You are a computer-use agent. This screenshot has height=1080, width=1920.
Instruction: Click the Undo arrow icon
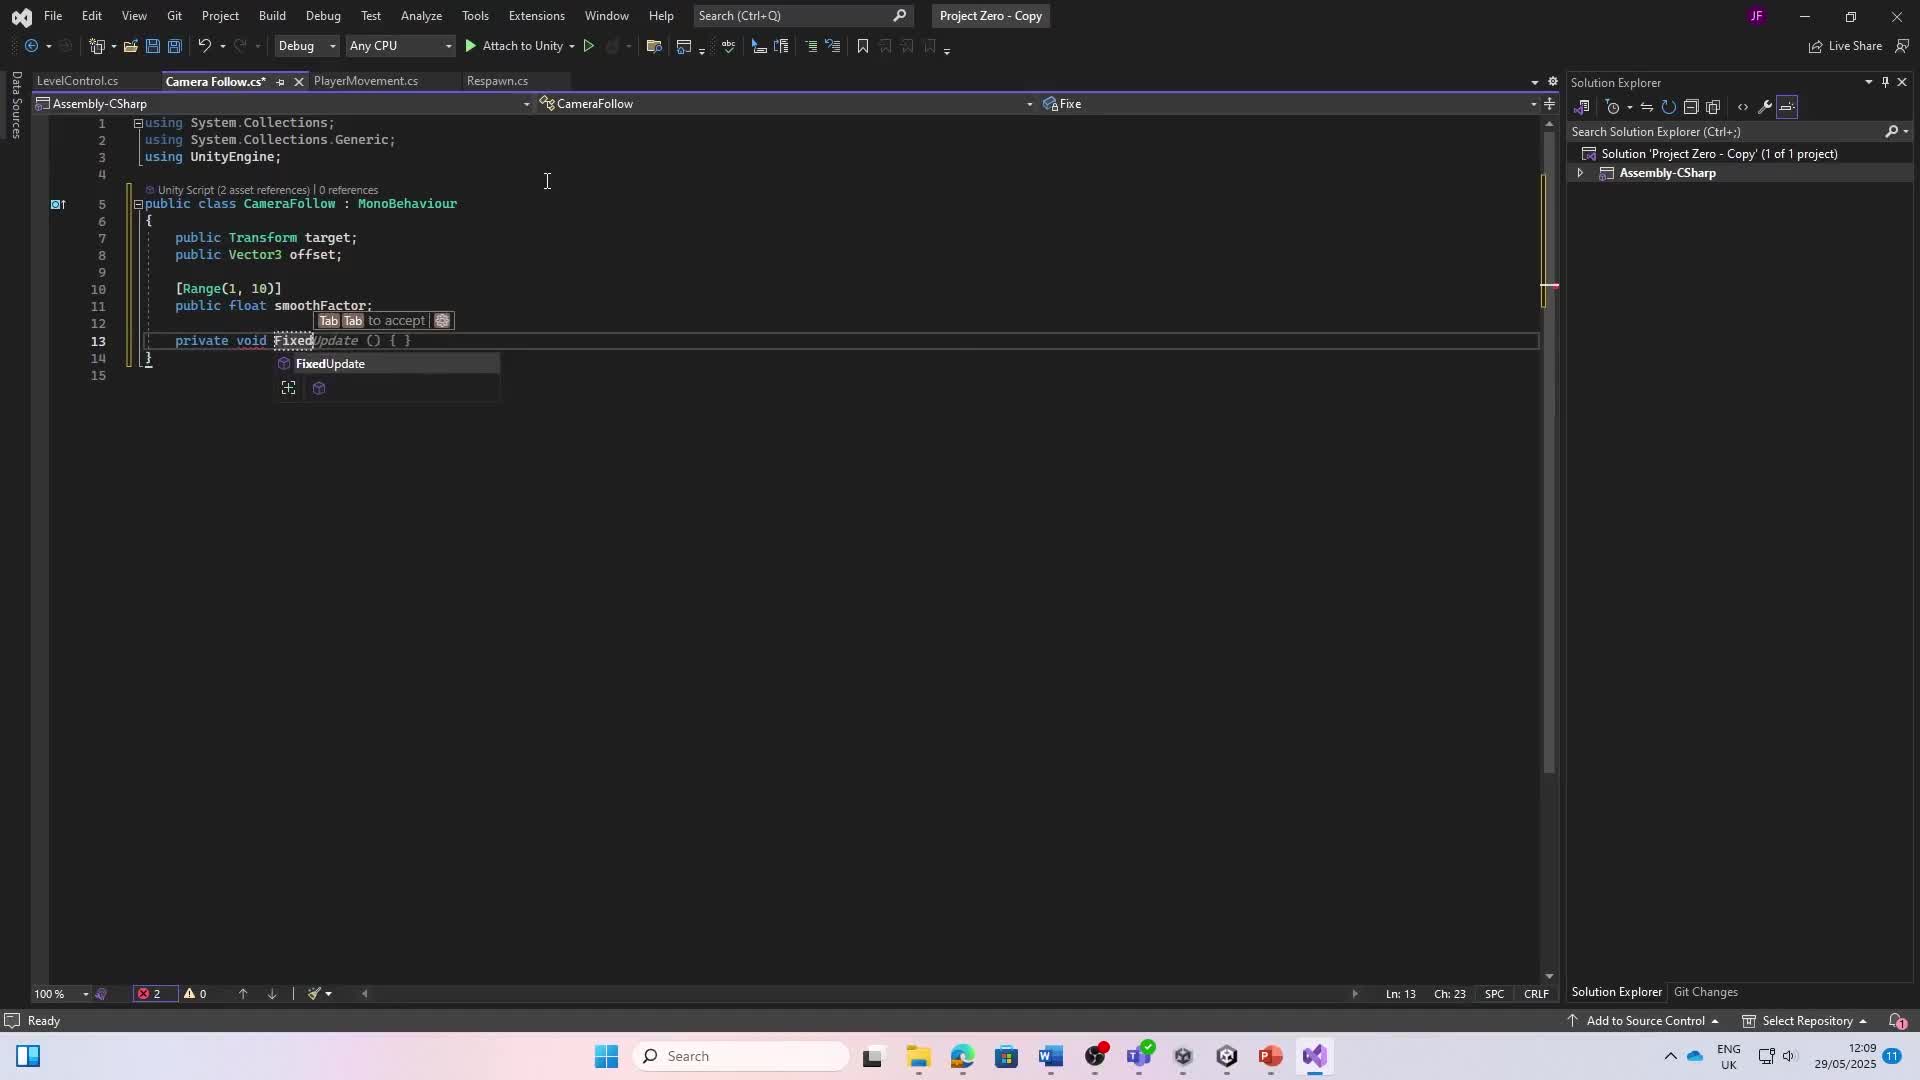(204, 46)
